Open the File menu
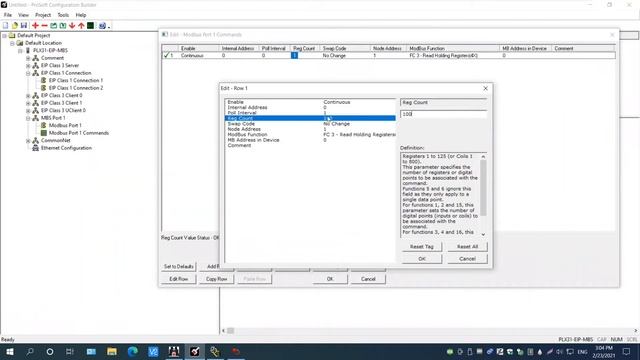640x360 pixels. pyautogui.click(x=8, y=15)
